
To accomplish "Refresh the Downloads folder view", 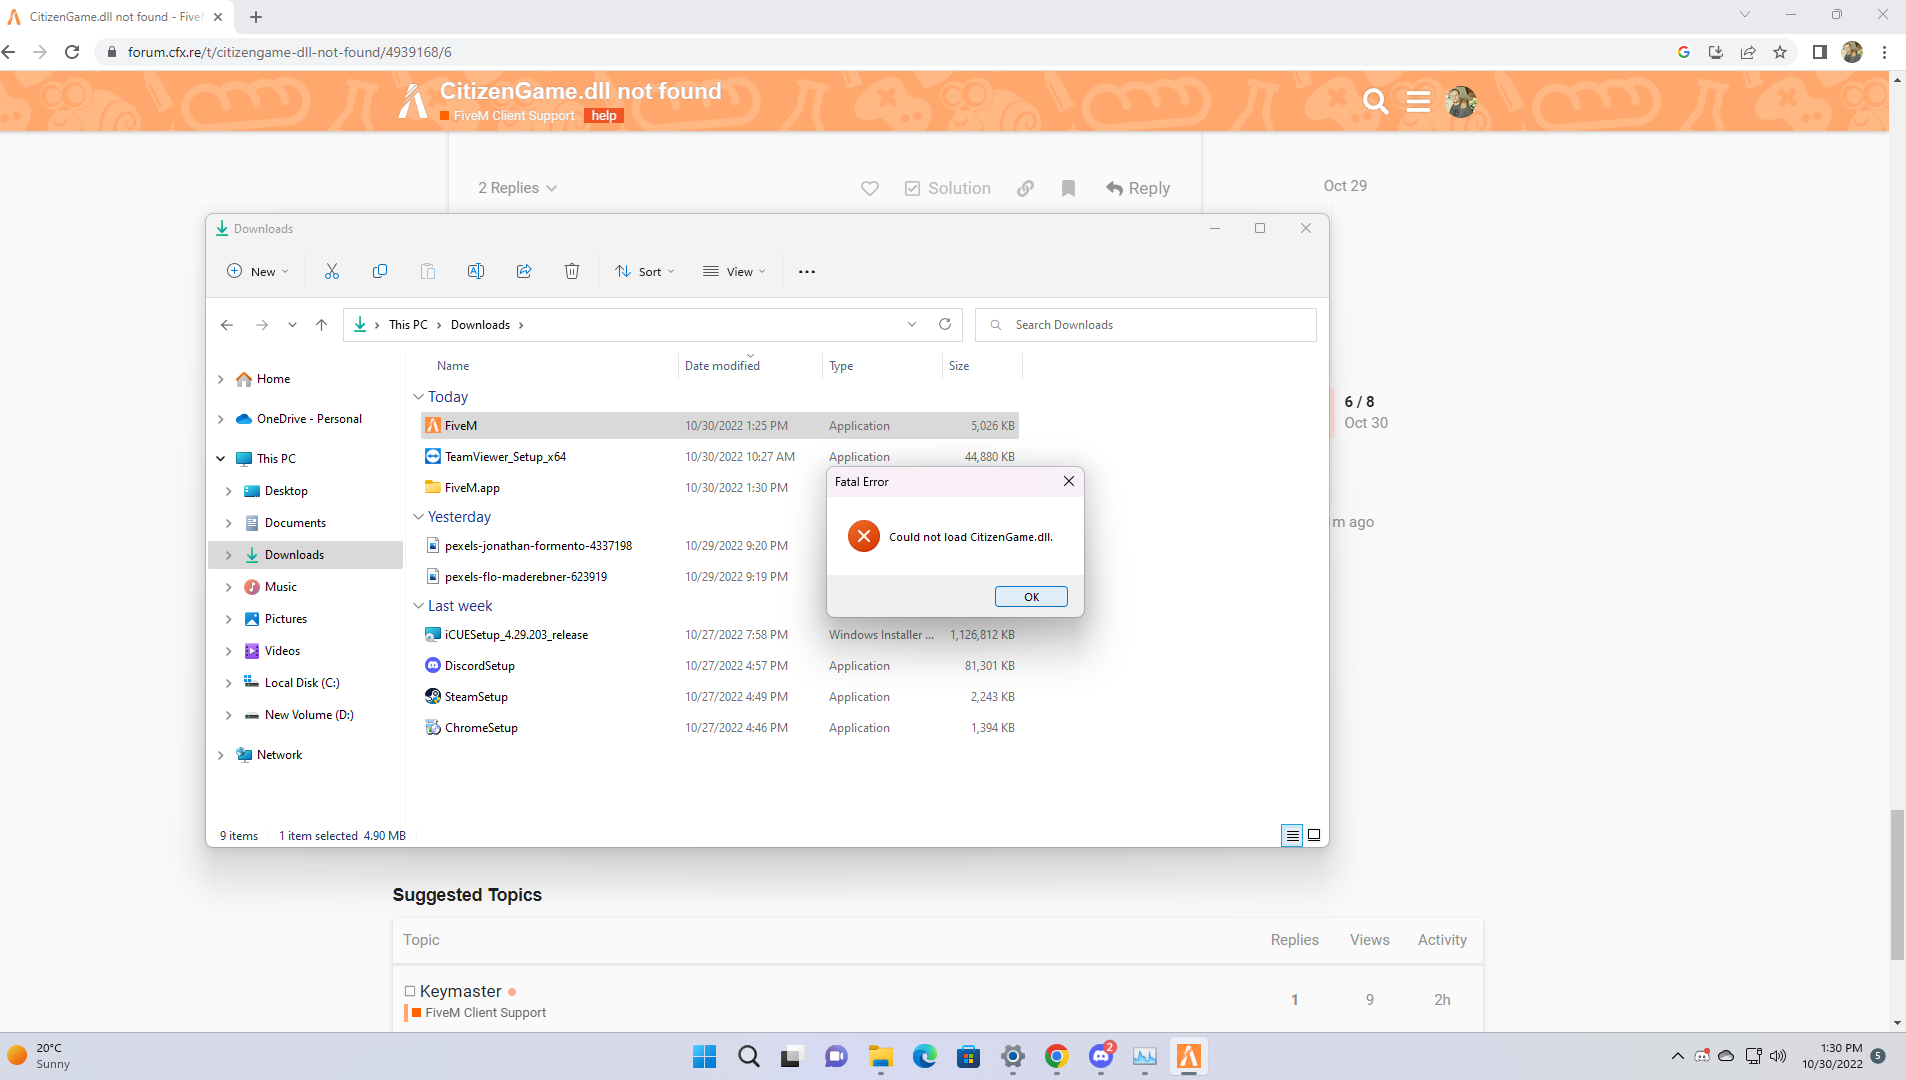I will coord(945,324).
